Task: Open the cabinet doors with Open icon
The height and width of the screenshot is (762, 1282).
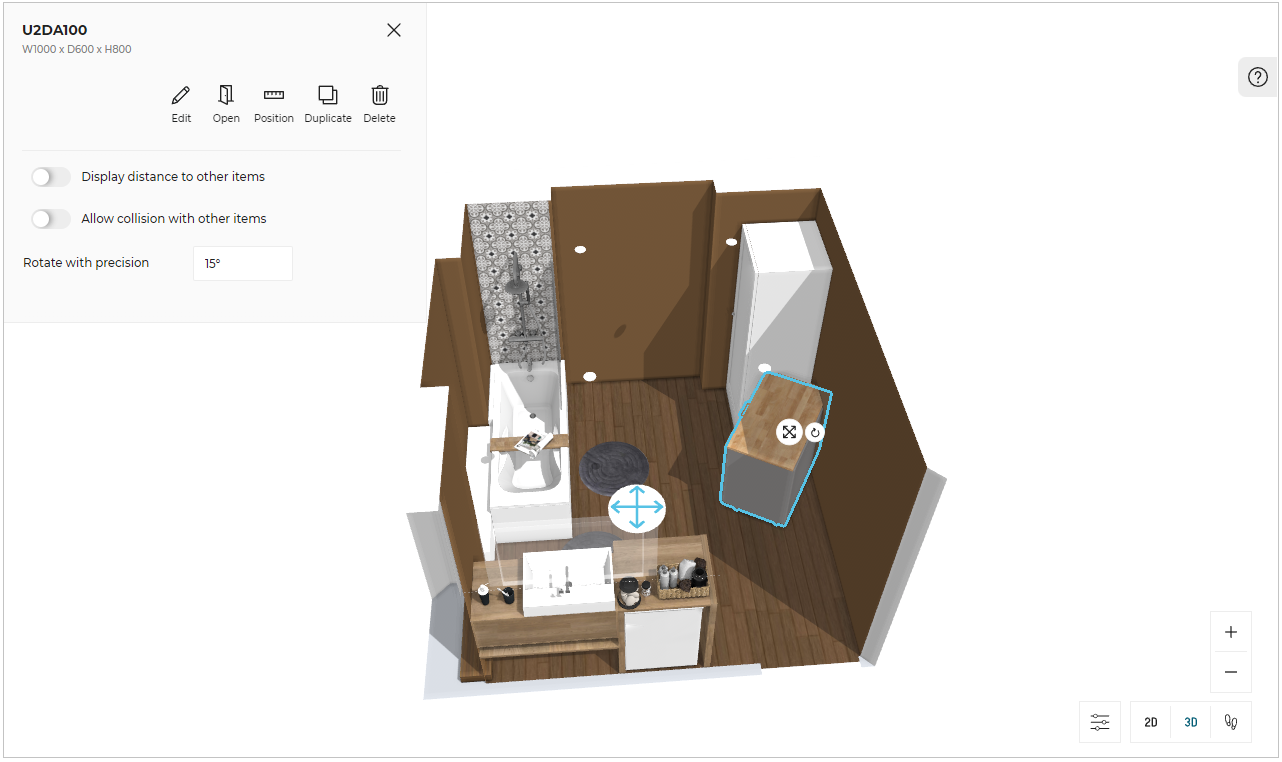Action: point(226,104)
